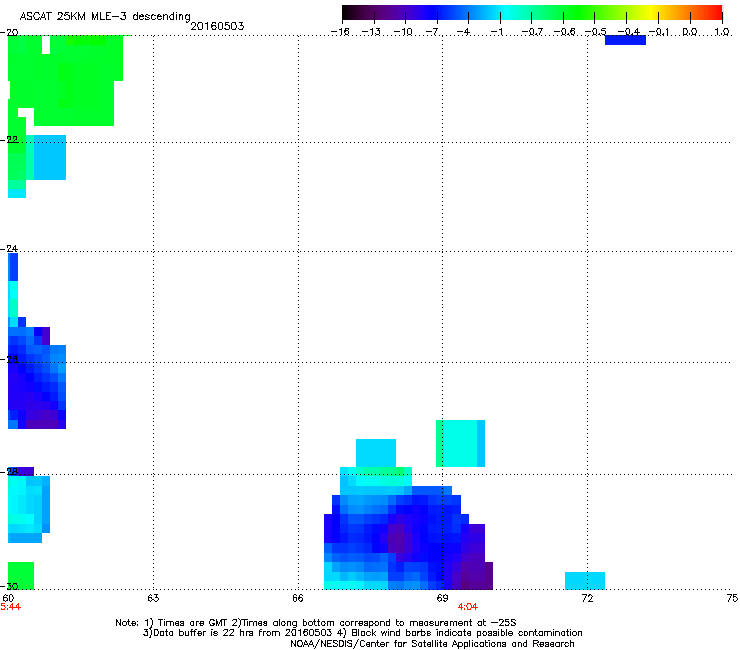This screenshot has height=650, width=740.
Task: Click the NOAA/NESDIS credit line
Action: pos(432,644)
